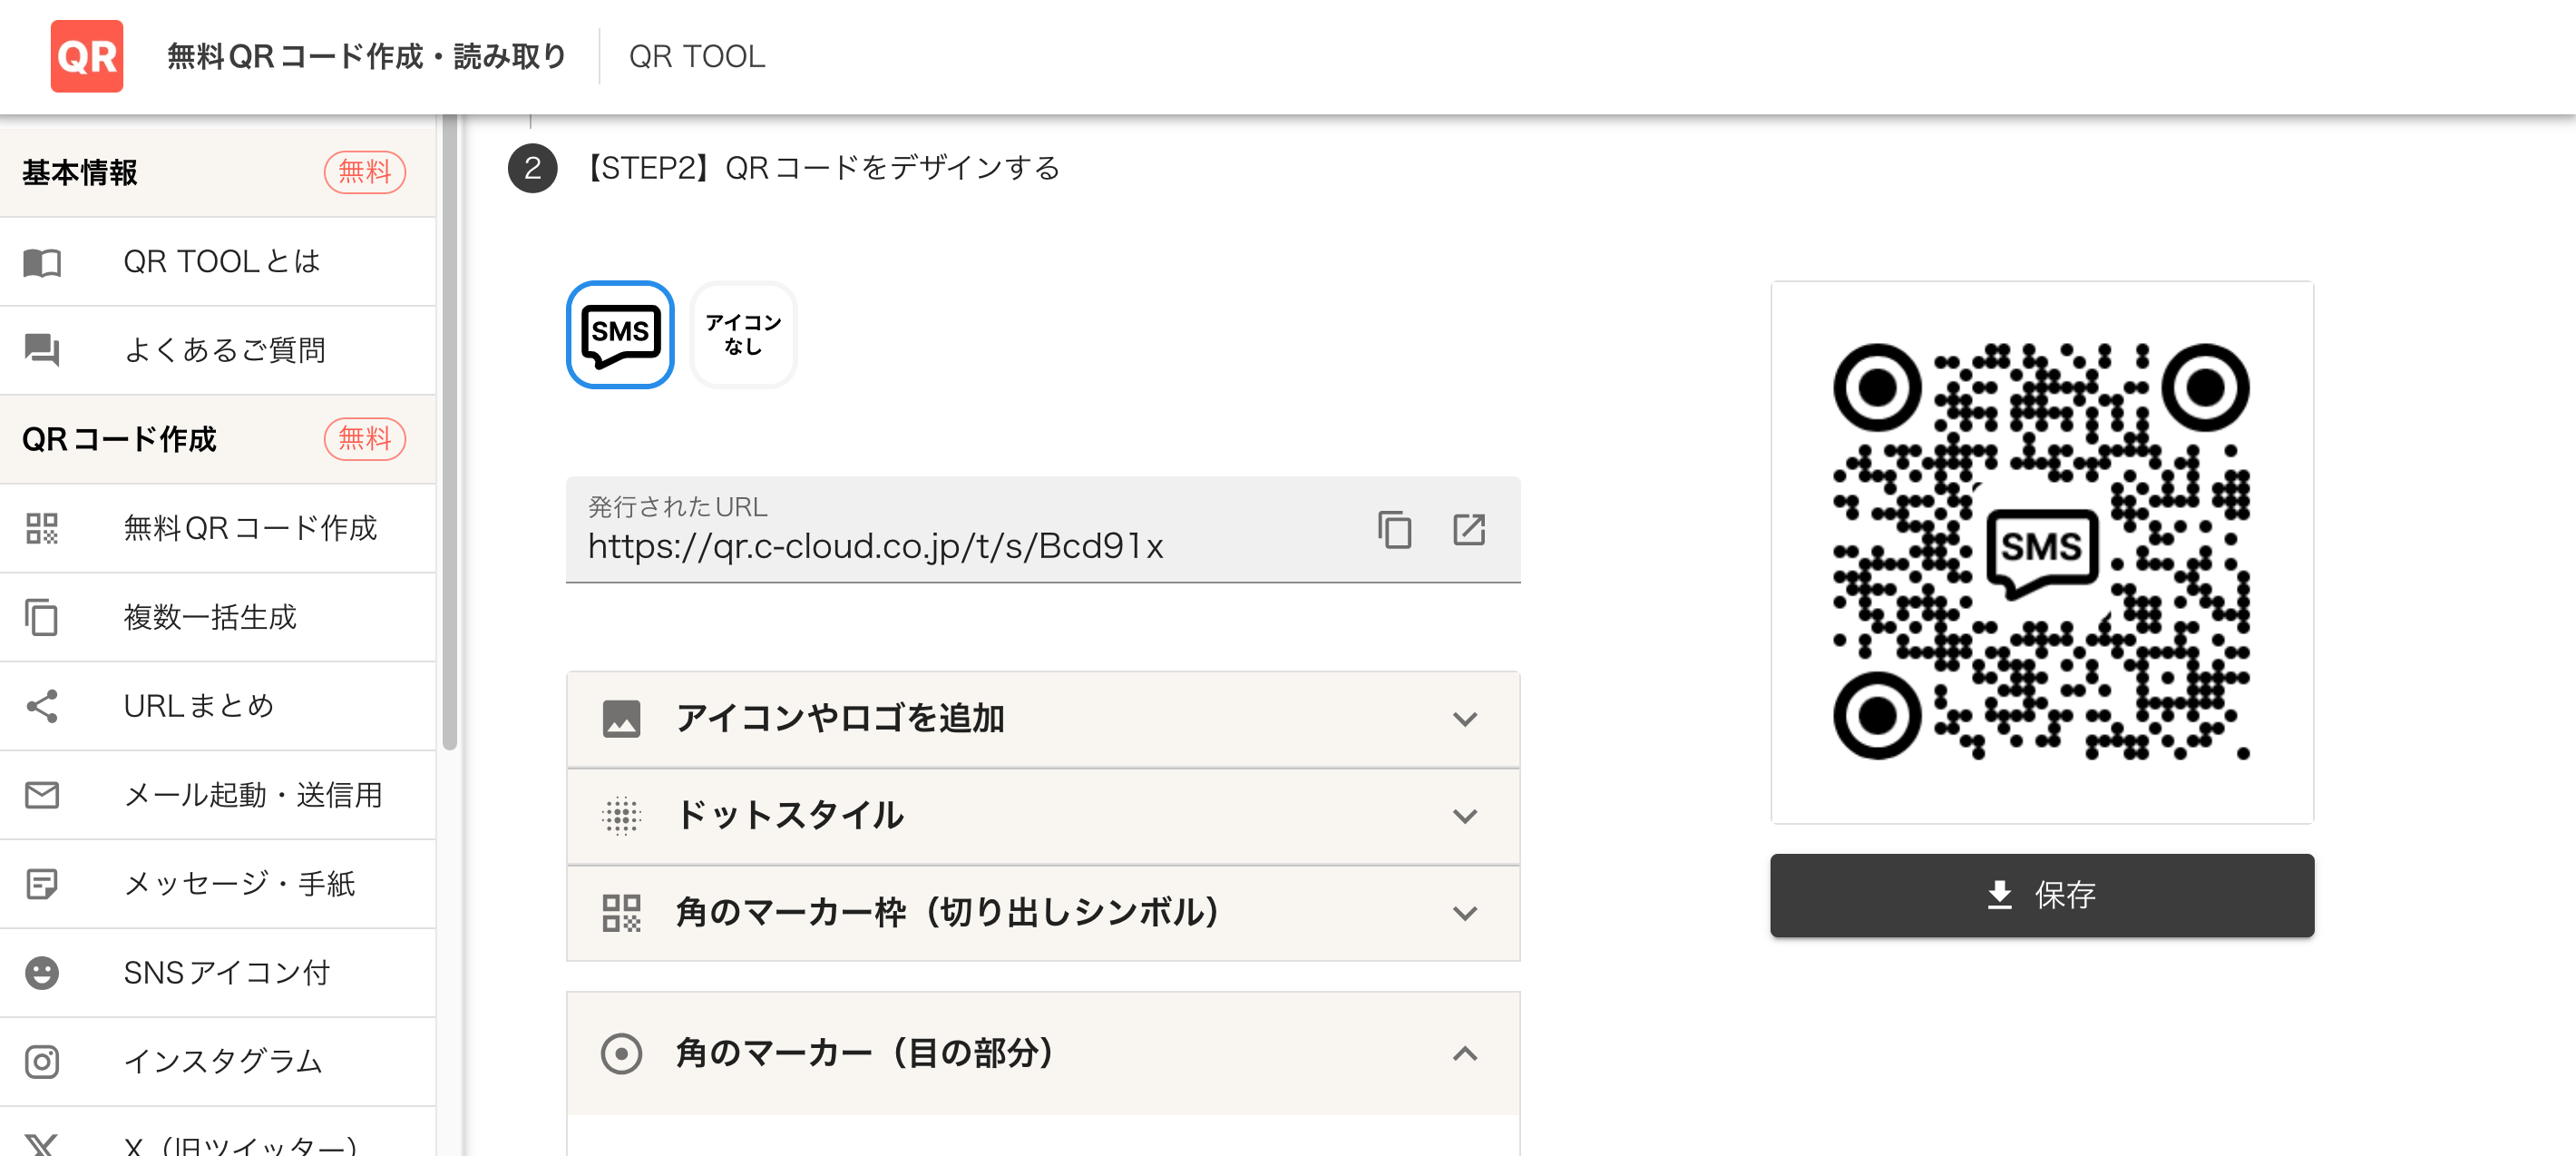The width and height of the screenshot is (2576, 1156).
Task: Expand the ドットスタイル section
Action: (x=1042, y=815)
